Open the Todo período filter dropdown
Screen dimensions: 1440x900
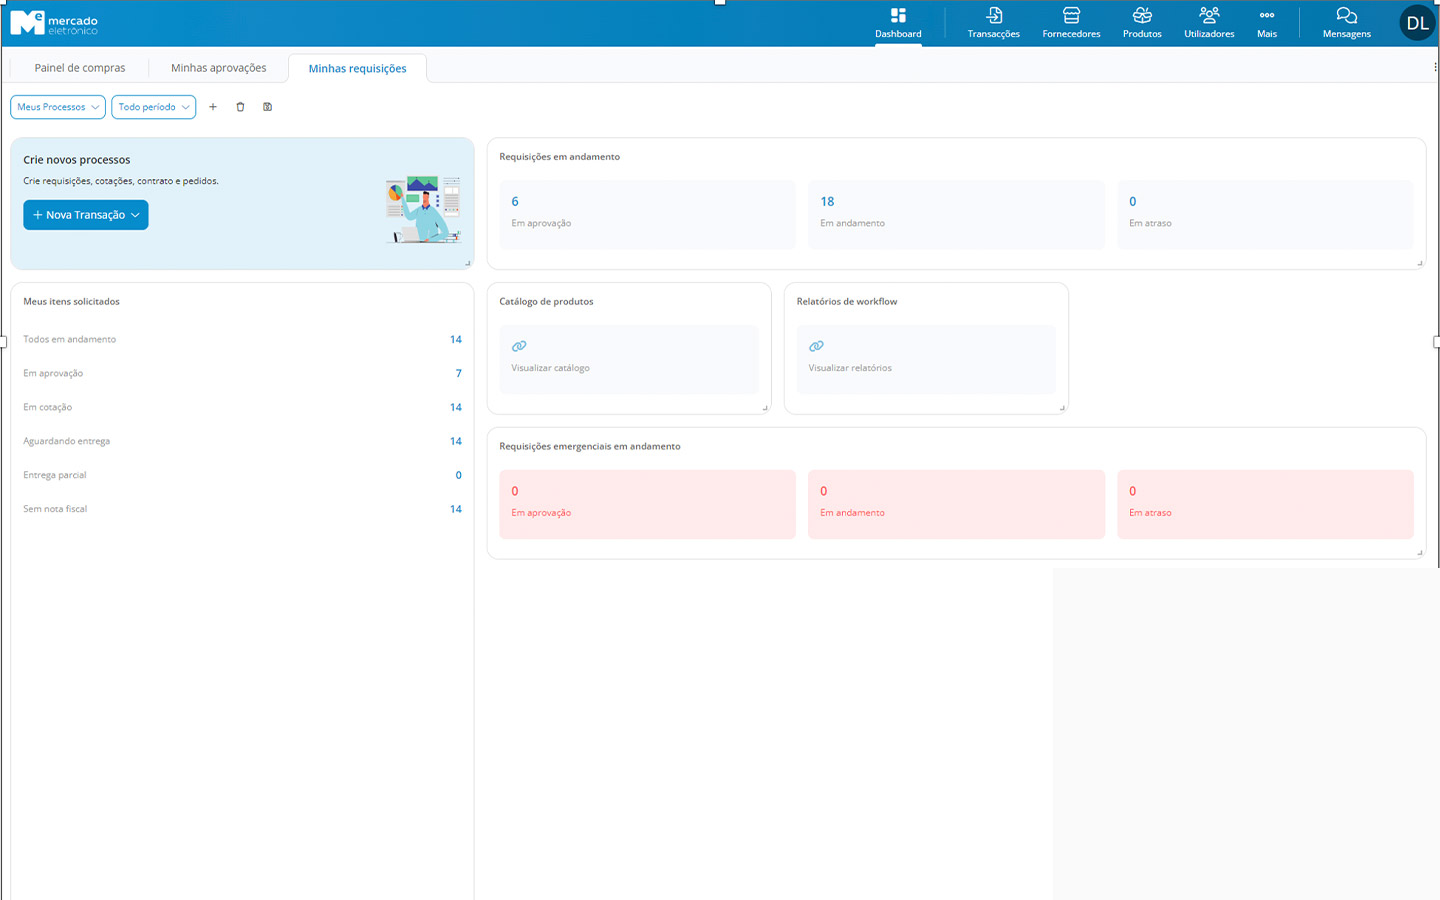[153, 107]
